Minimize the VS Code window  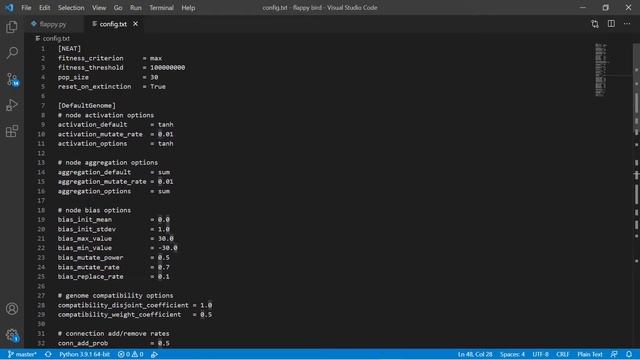coord(583,7)
